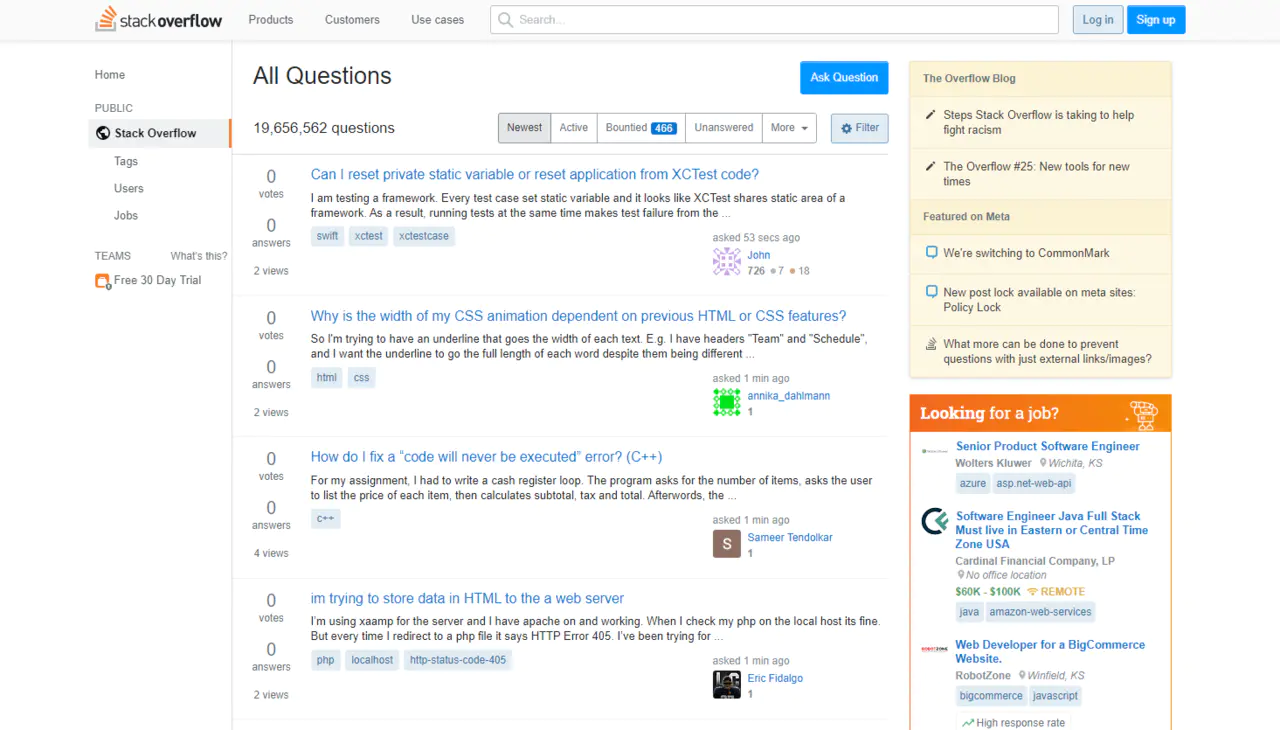The height and width of the screenshot is (730, 1280).
Task: Click Eric Fidalgo's avatar photo
Action: [x=727, y=685]
